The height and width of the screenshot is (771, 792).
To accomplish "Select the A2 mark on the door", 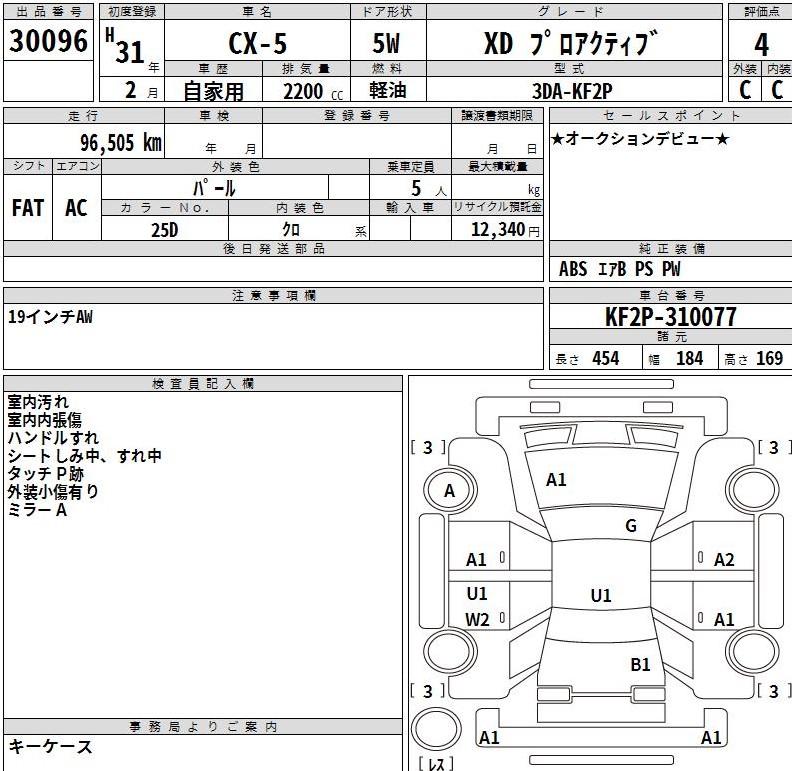I will point(724,560).
